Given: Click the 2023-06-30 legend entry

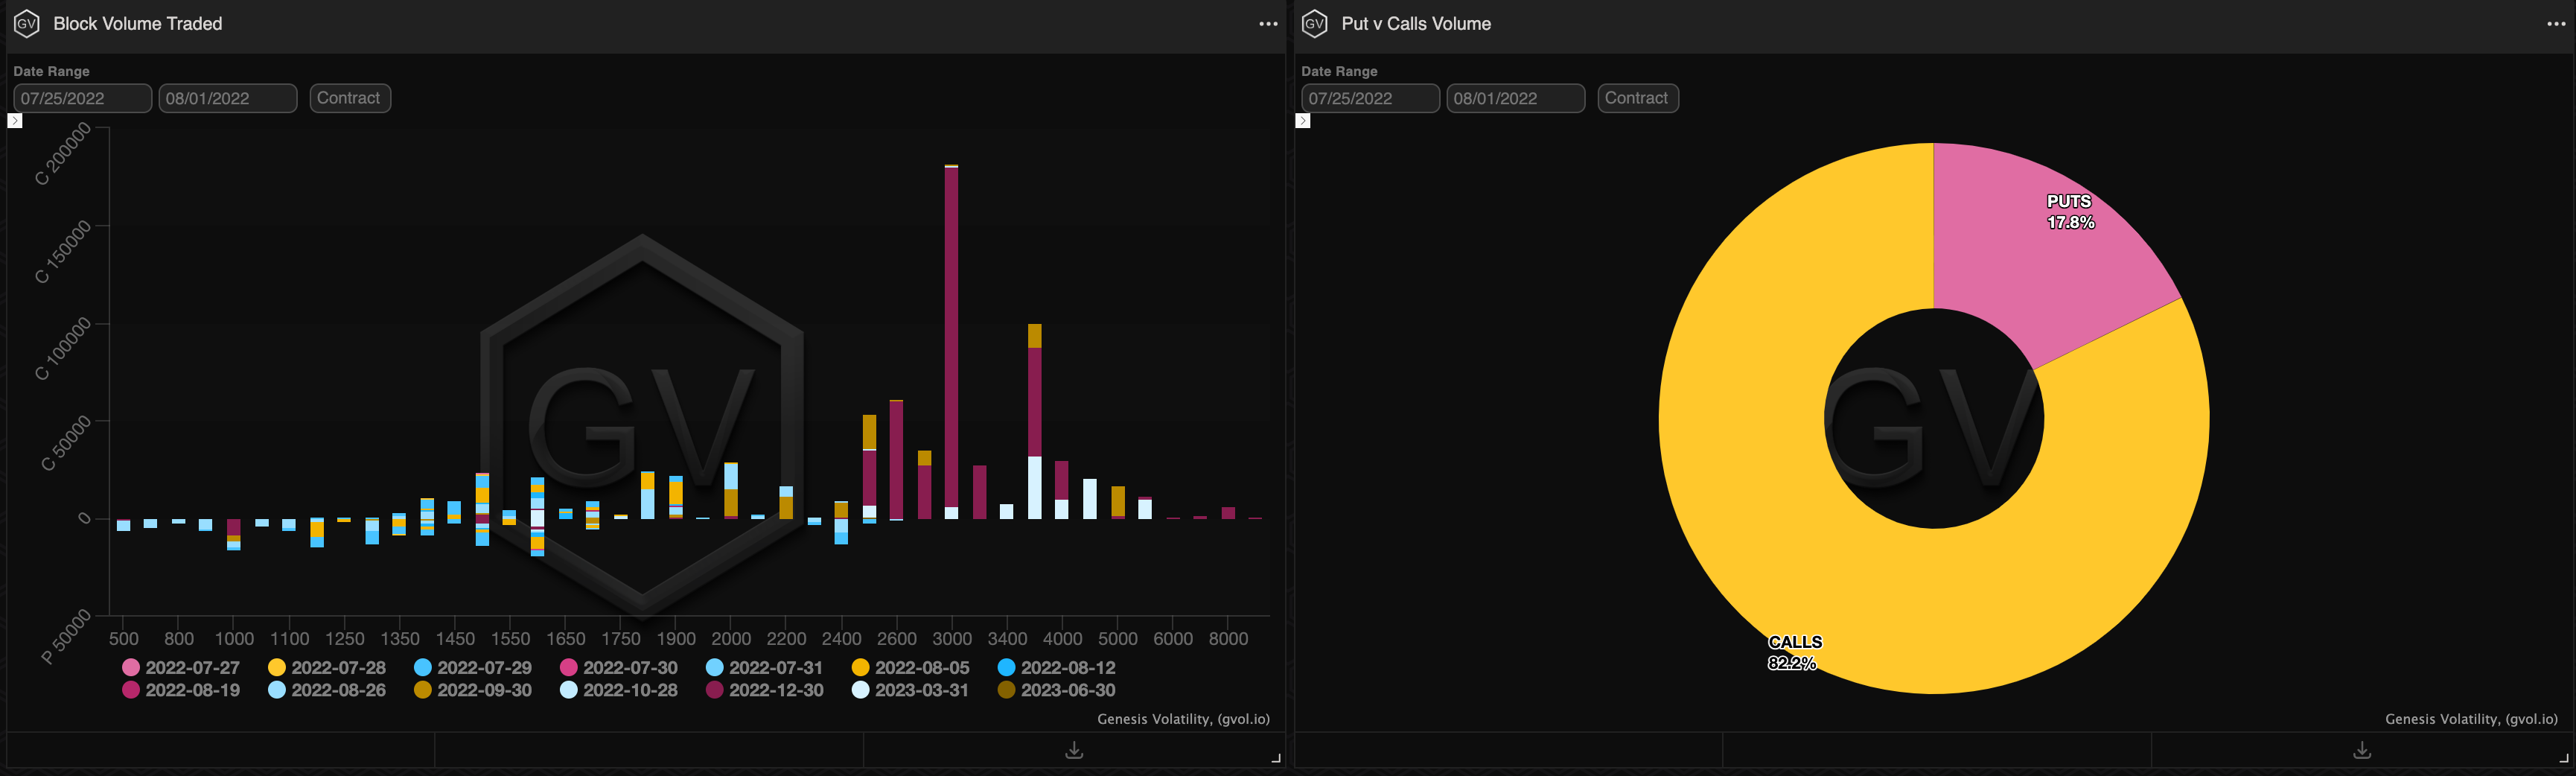Looking at the screenshot, I should [x=1057, y=690].
